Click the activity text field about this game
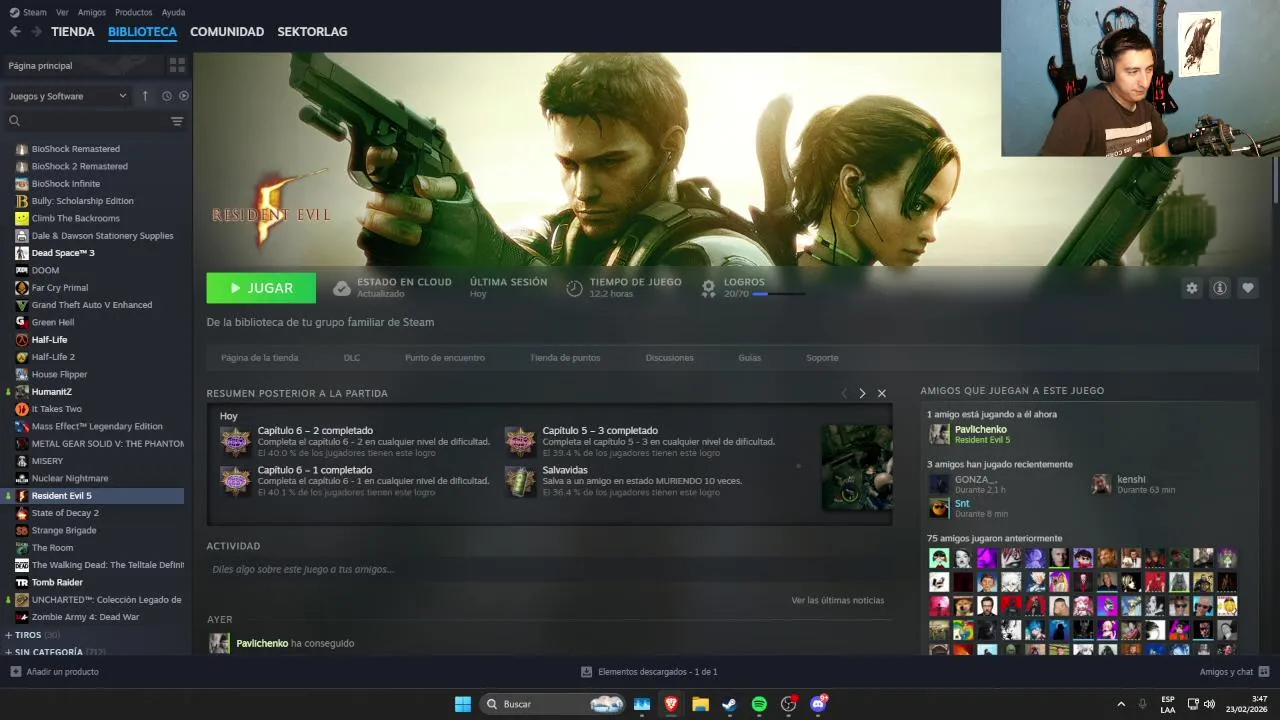The height and width of the screenshot is (720, 1280). [x=548, y=569]
